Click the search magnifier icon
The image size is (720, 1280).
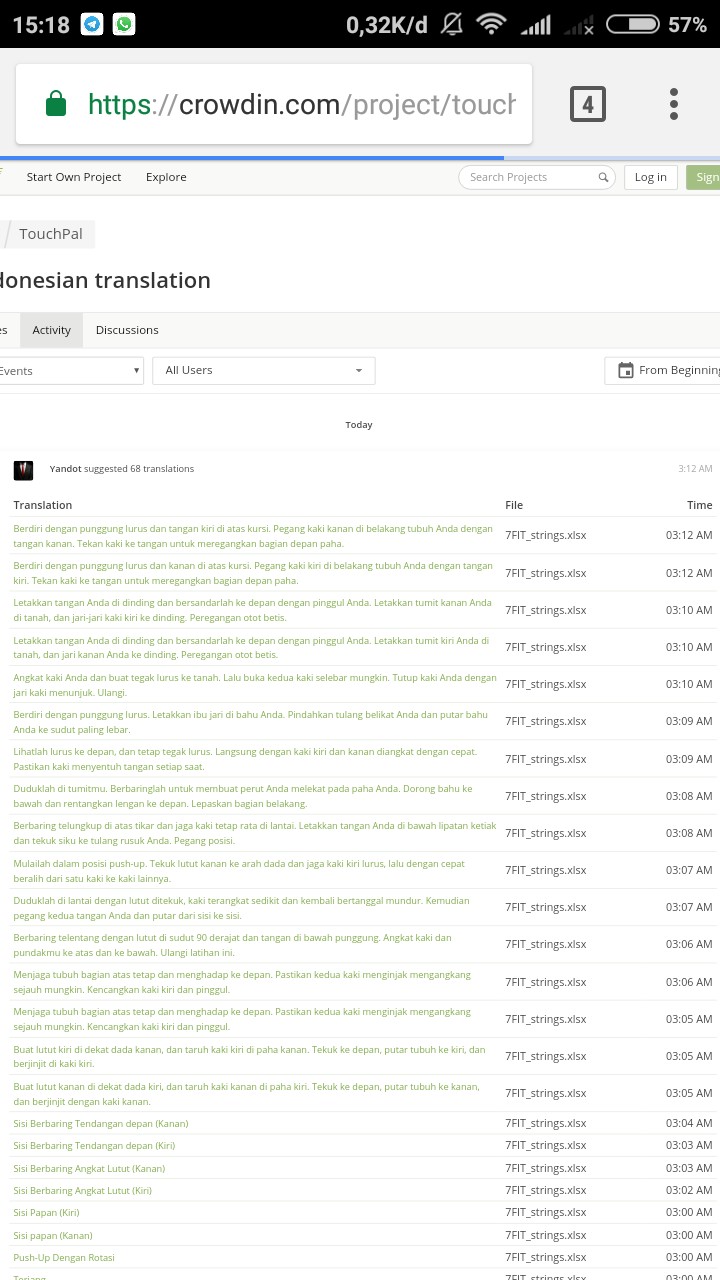coord(603,177)
